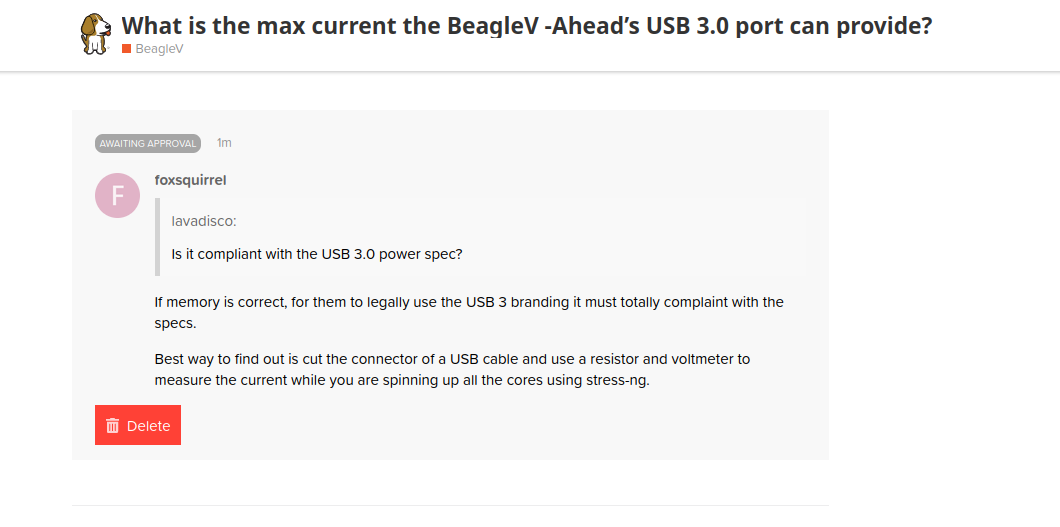Click the 1m post timestamp
This screenshot has width=1060, height=527.
[x=224, y=143]
